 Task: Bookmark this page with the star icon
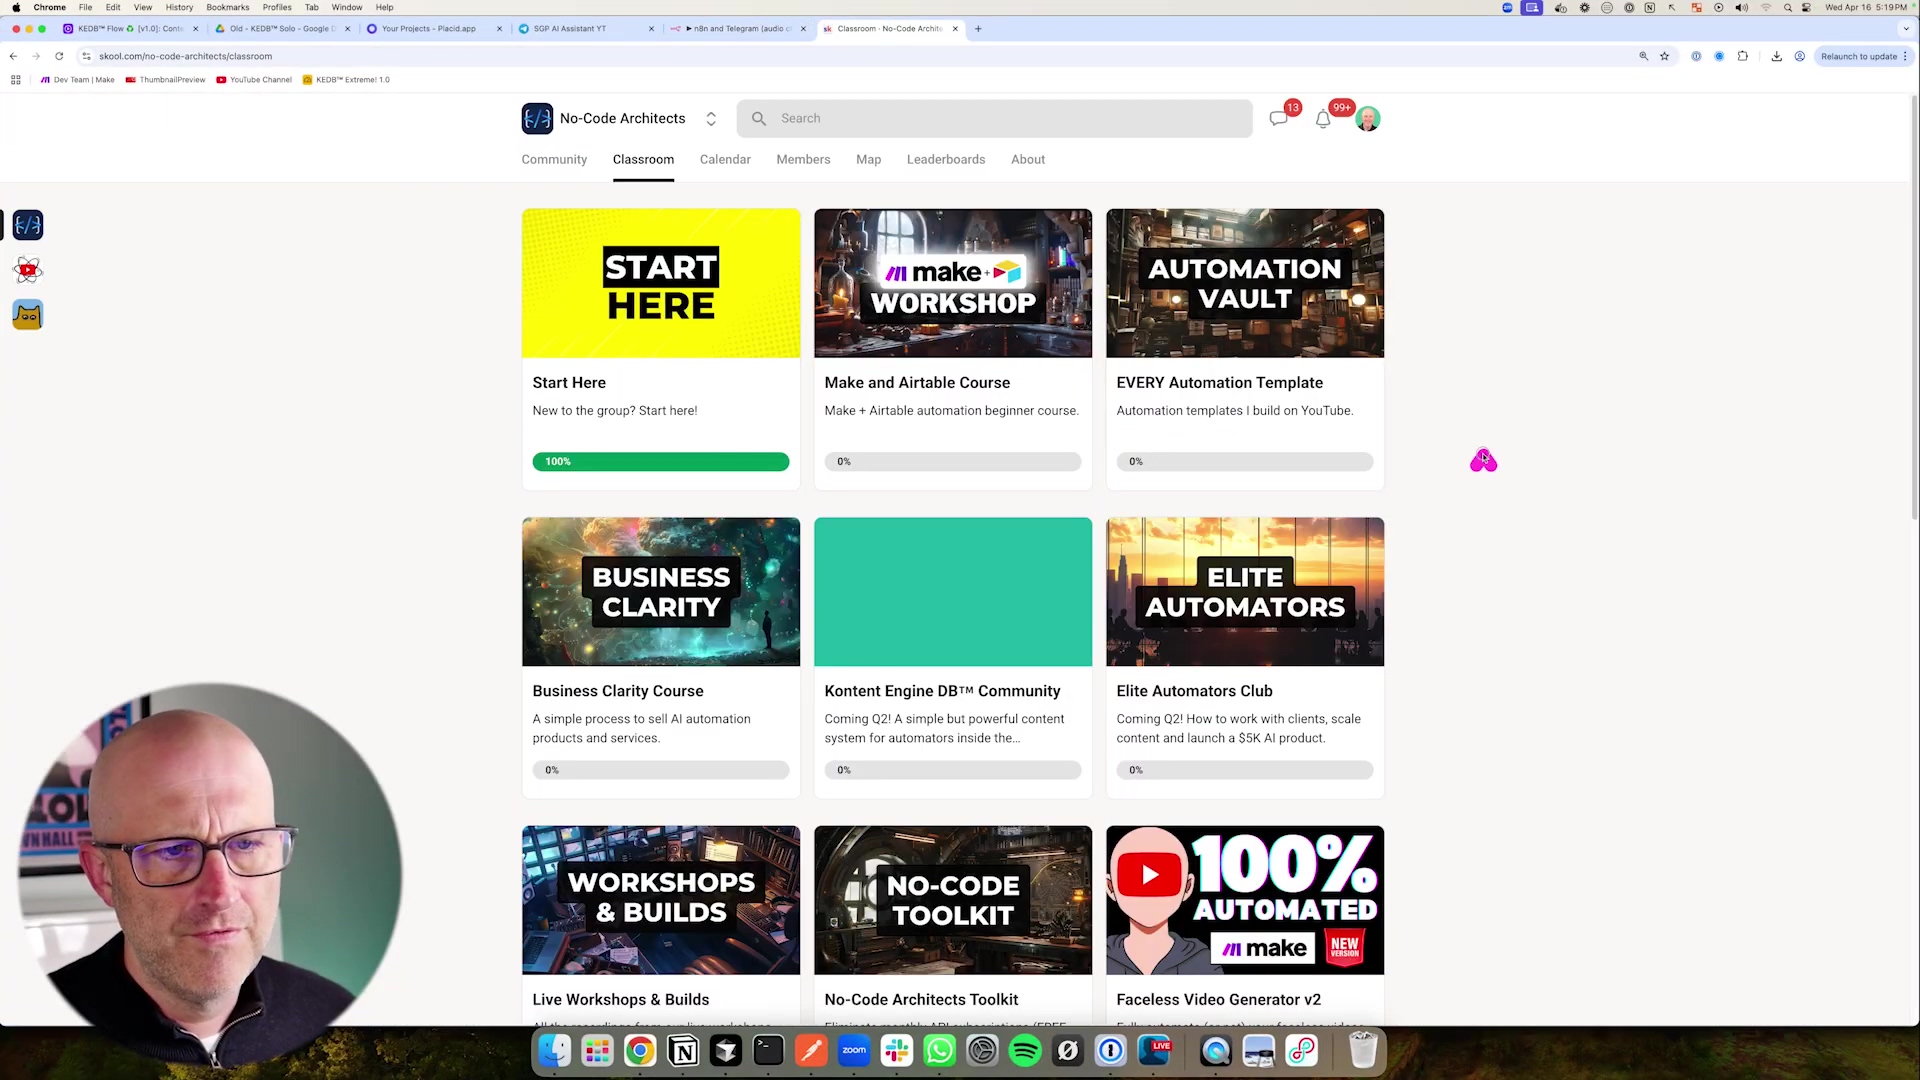[x=1665, y=56]
